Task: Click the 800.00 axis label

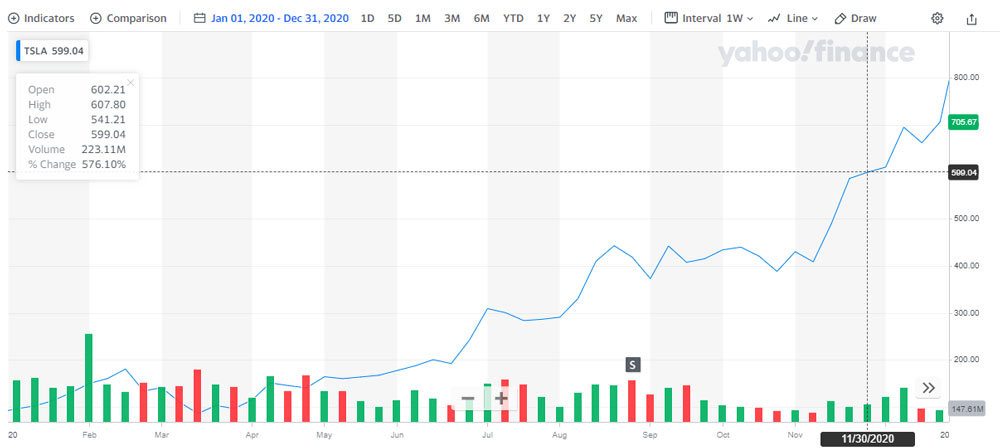Action: click(x=966, y=77)
